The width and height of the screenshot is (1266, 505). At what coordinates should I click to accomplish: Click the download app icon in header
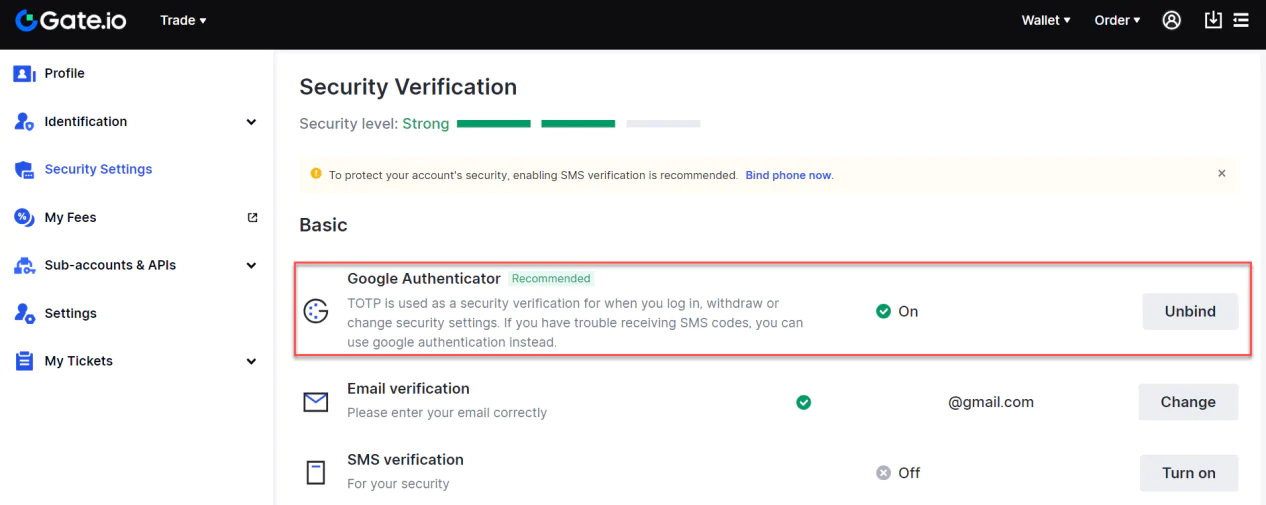(1213, 20)
